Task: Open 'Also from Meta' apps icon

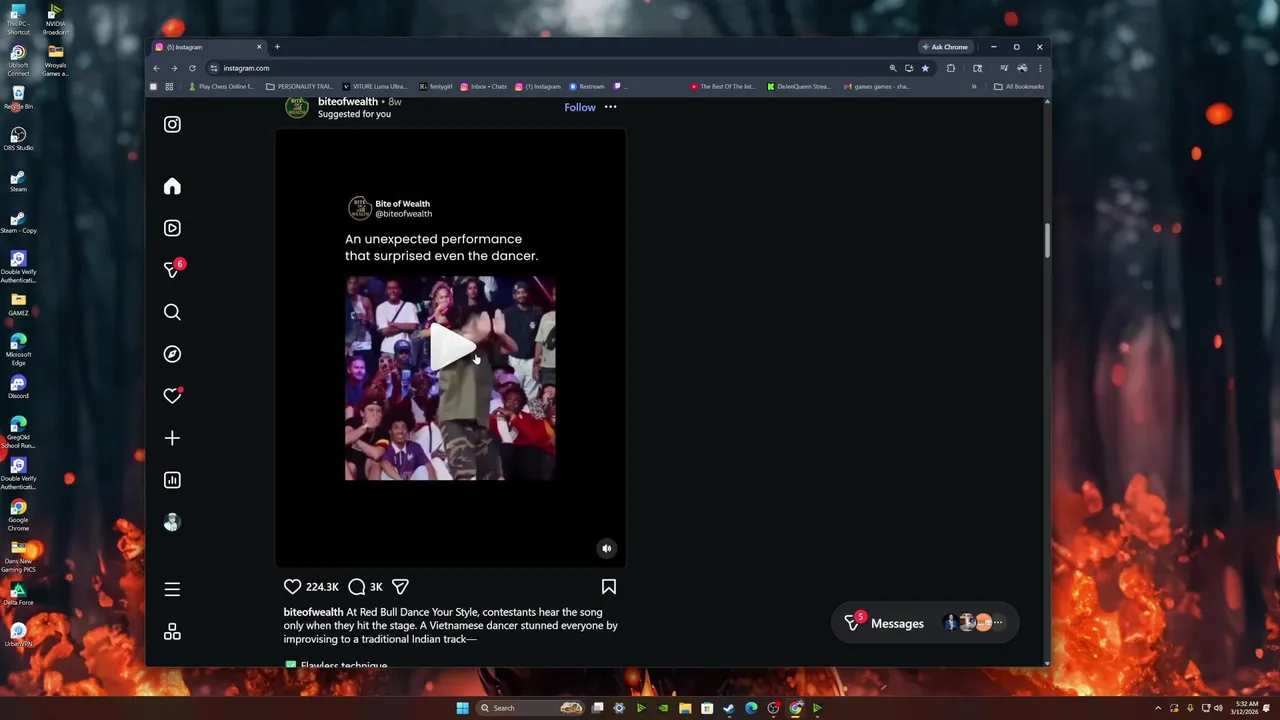Action: pyautogui.click(x=172, y=632)
